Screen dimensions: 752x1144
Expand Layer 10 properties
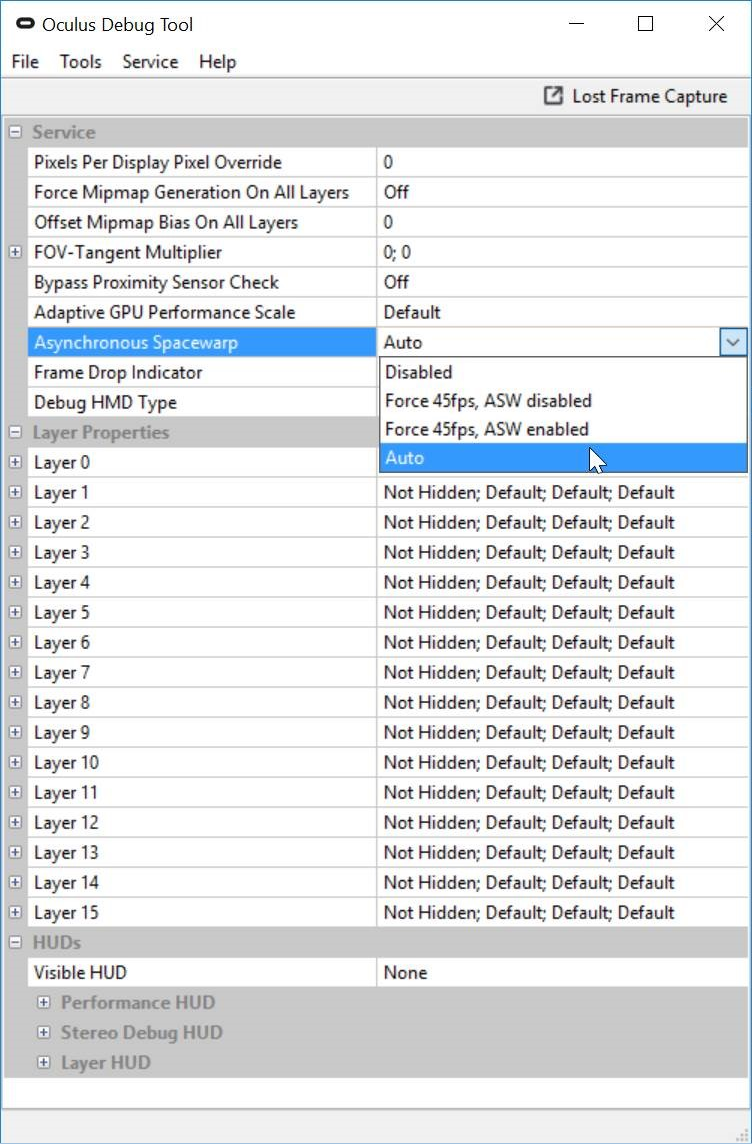coord(15,762)
